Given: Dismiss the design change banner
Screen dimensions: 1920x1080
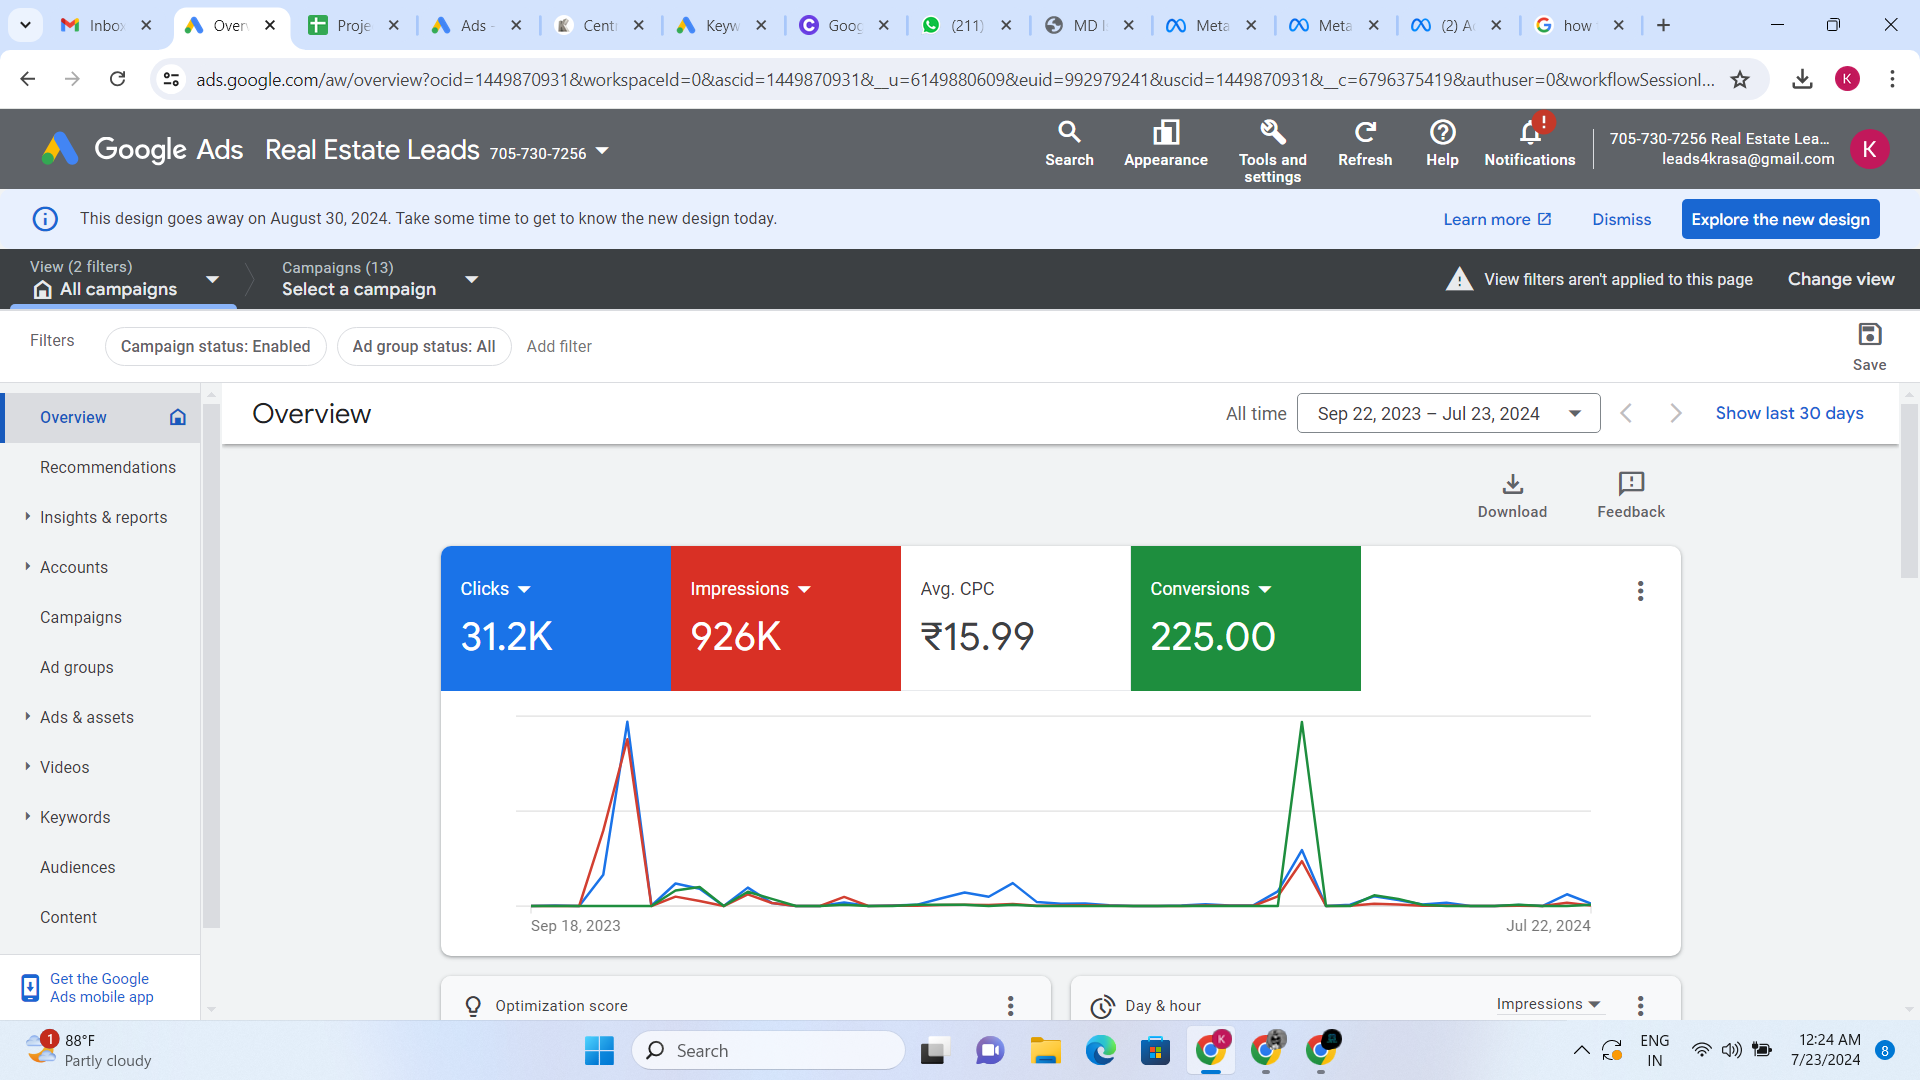Looking at the screenshot, I should point(1621,219).
